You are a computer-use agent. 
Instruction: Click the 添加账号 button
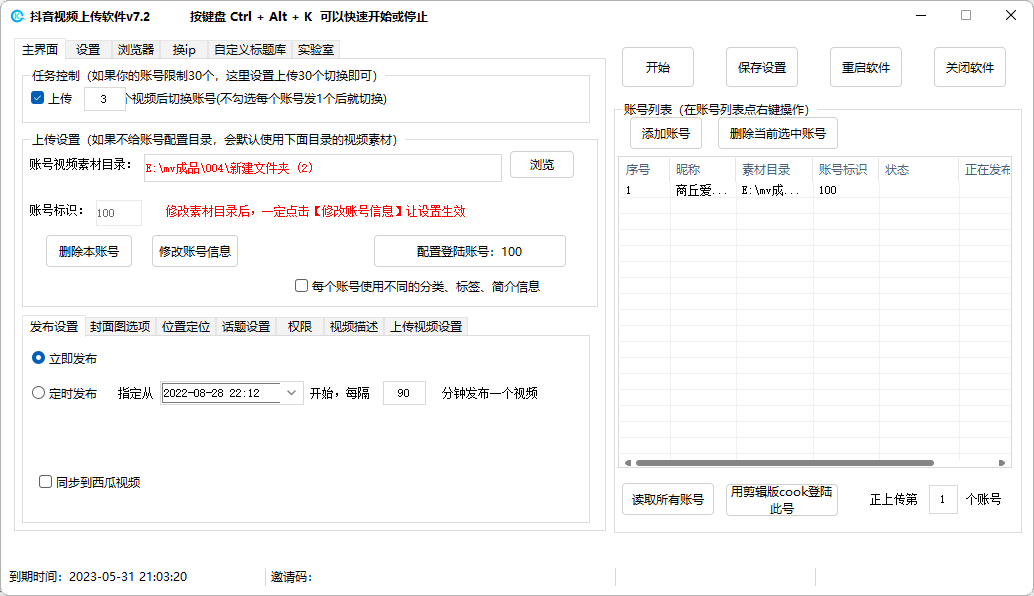click(666, 133)
